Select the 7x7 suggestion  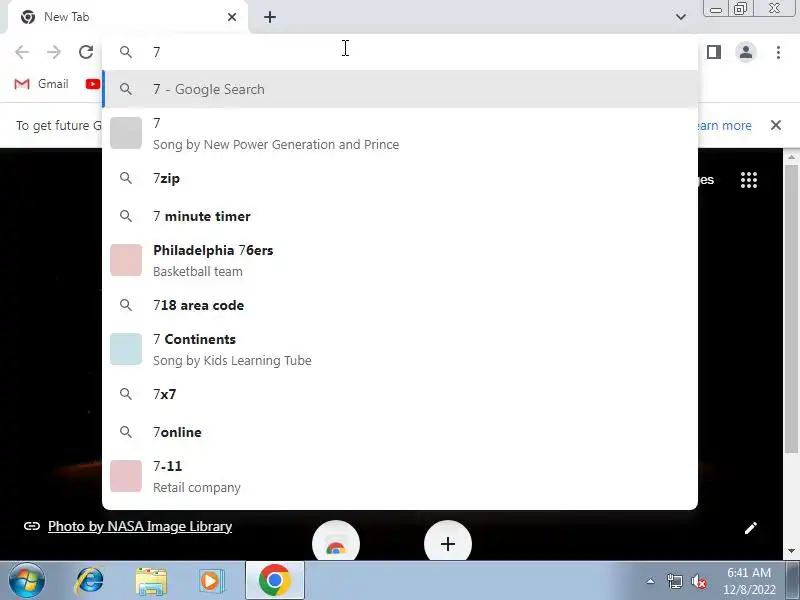point(399,394)
